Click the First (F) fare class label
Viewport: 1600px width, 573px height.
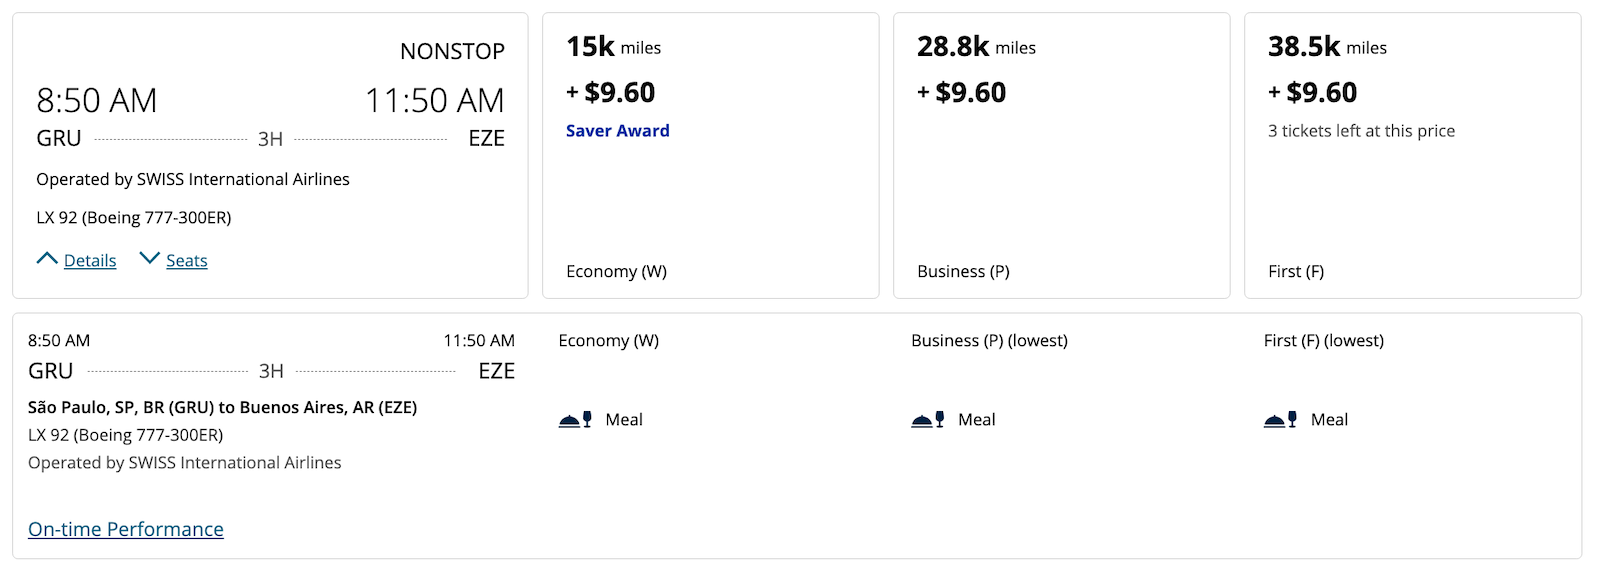point(1296,271)
